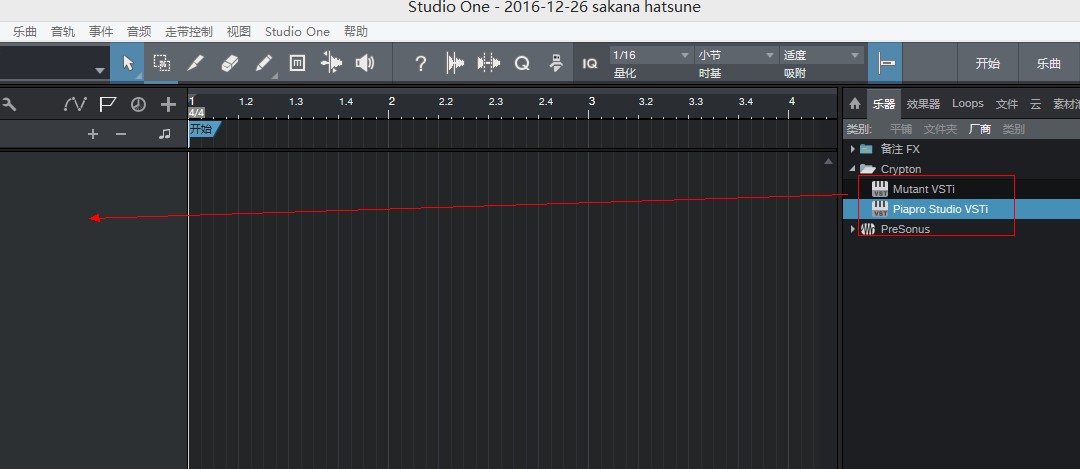The height and width of the screenshot is (469, 1080).
Task: Toggle the IQ input quantize button
Action: click(590, 63)
